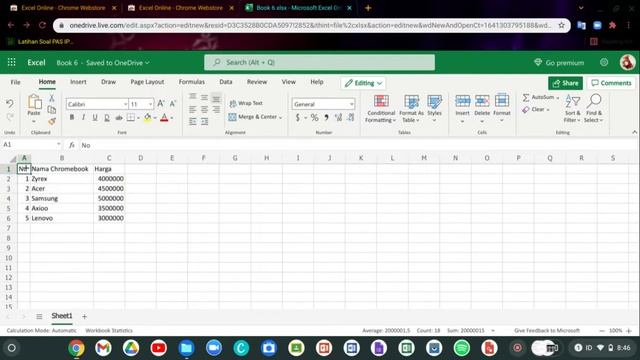Click the Increase Indent icon

(x=204, y=122)
